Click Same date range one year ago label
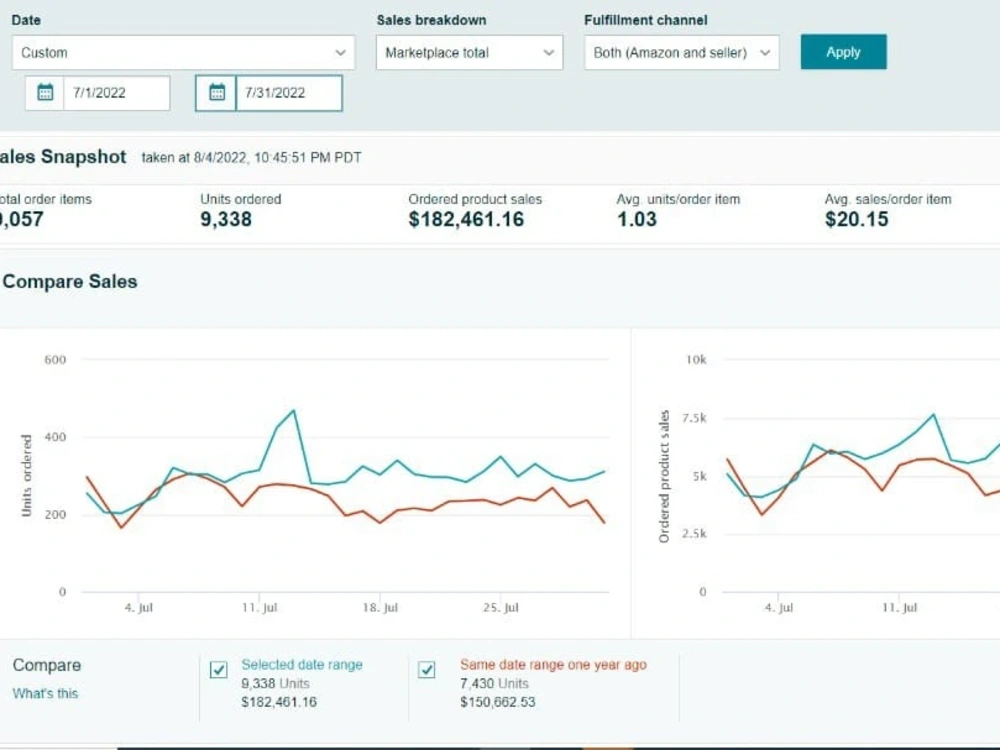 click(553, 665)
